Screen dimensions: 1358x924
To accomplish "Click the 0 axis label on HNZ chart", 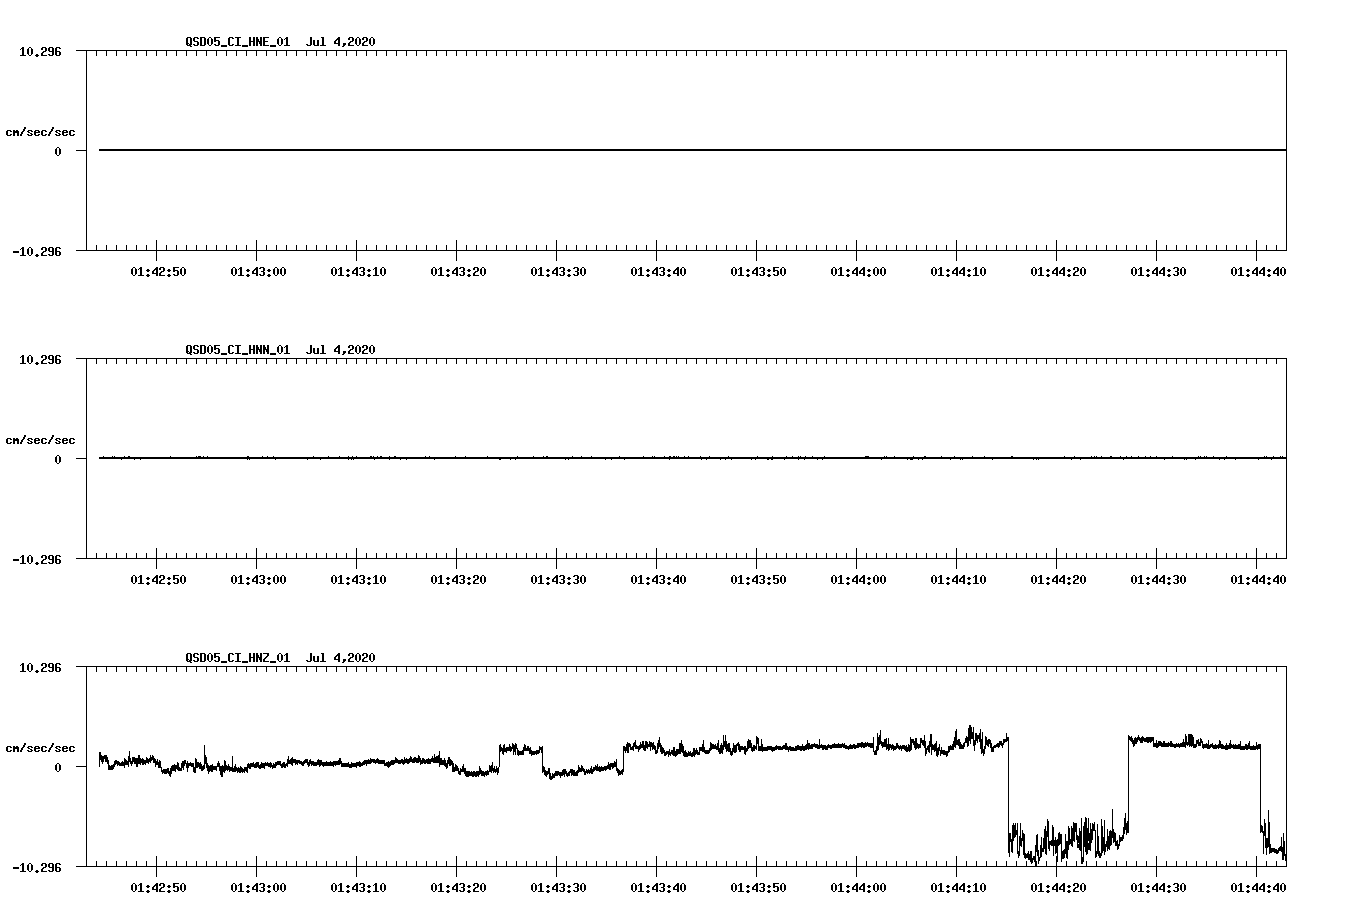I will pos(58,767).
